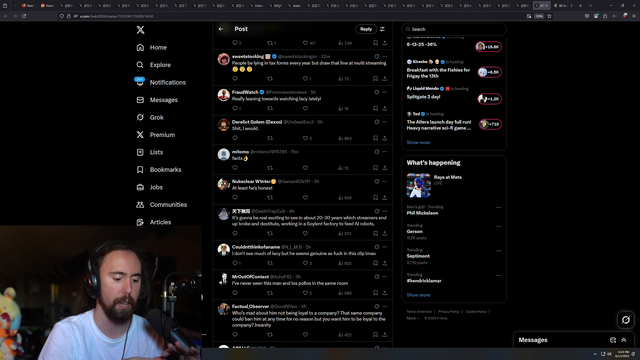Share the Nukeclear Winter reply

click(x=384, y=198)
